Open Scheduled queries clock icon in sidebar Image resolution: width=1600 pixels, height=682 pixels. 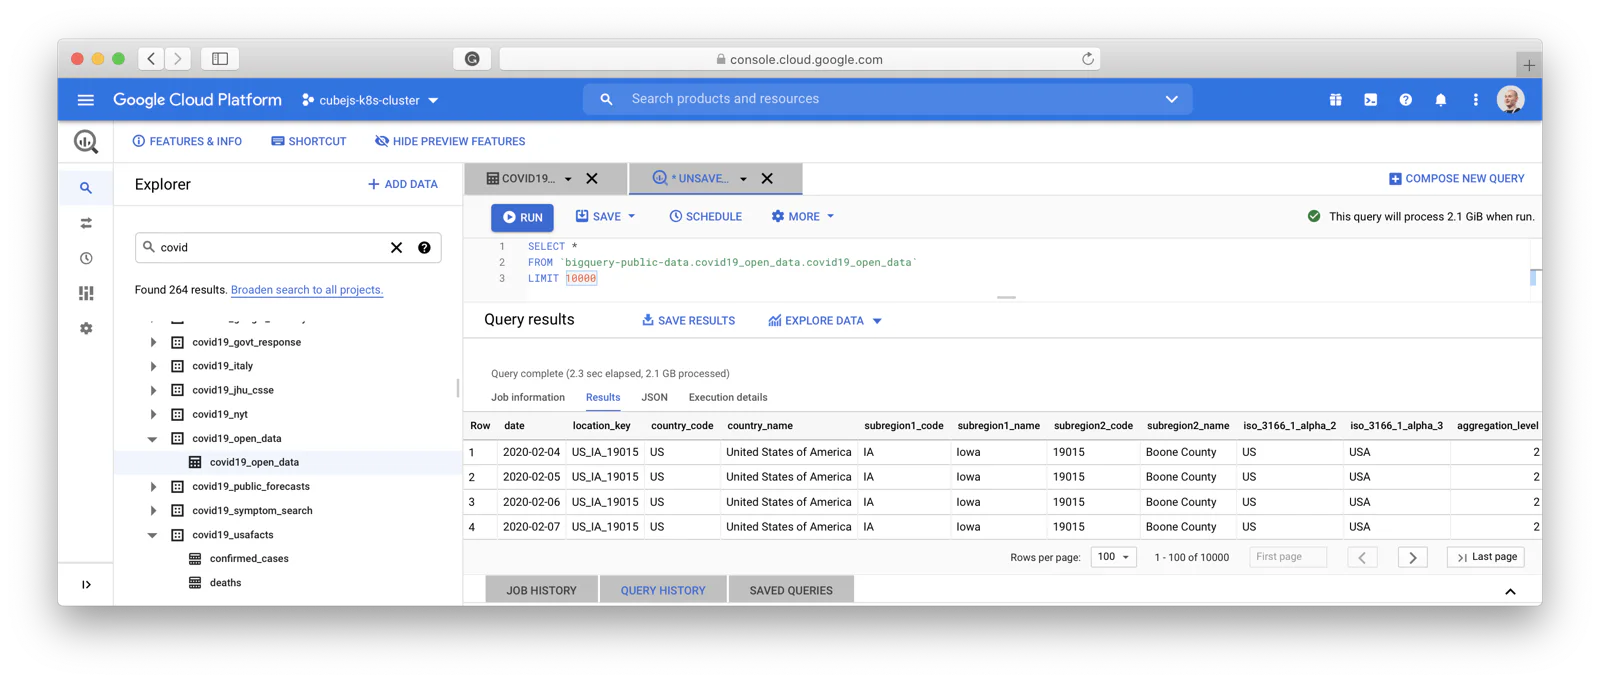point(86,258)
